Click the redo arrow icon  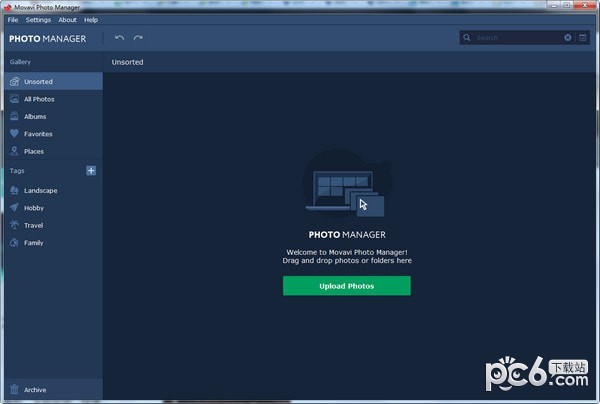138,37
